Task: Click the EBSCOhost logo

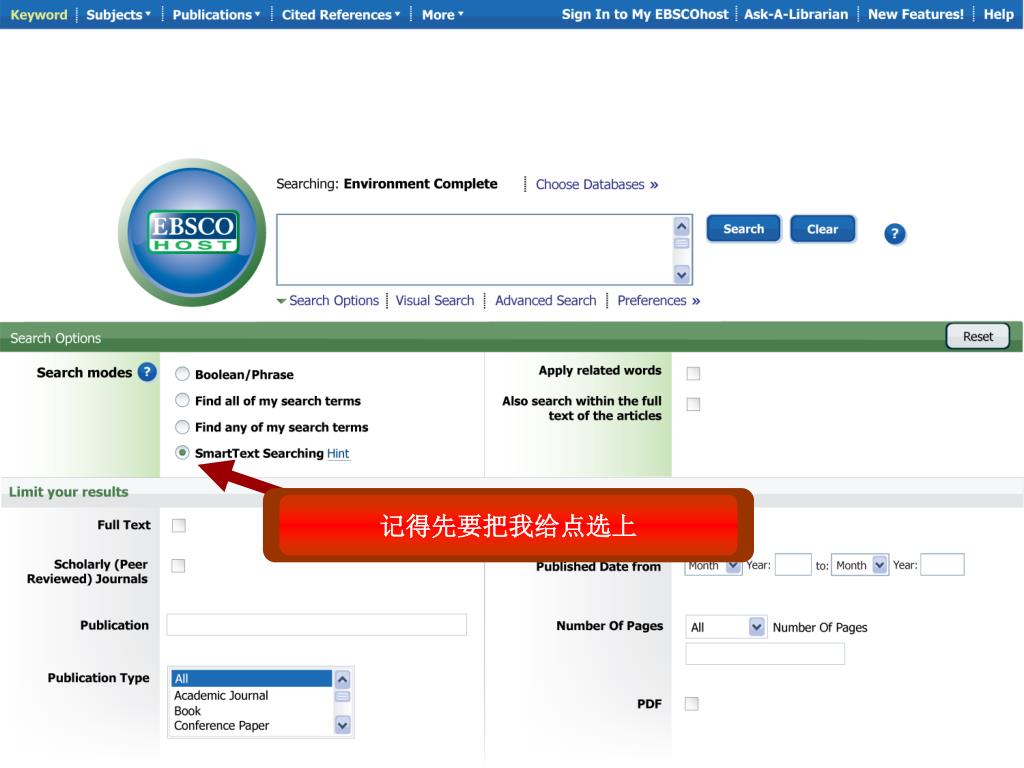Action: 192,232
